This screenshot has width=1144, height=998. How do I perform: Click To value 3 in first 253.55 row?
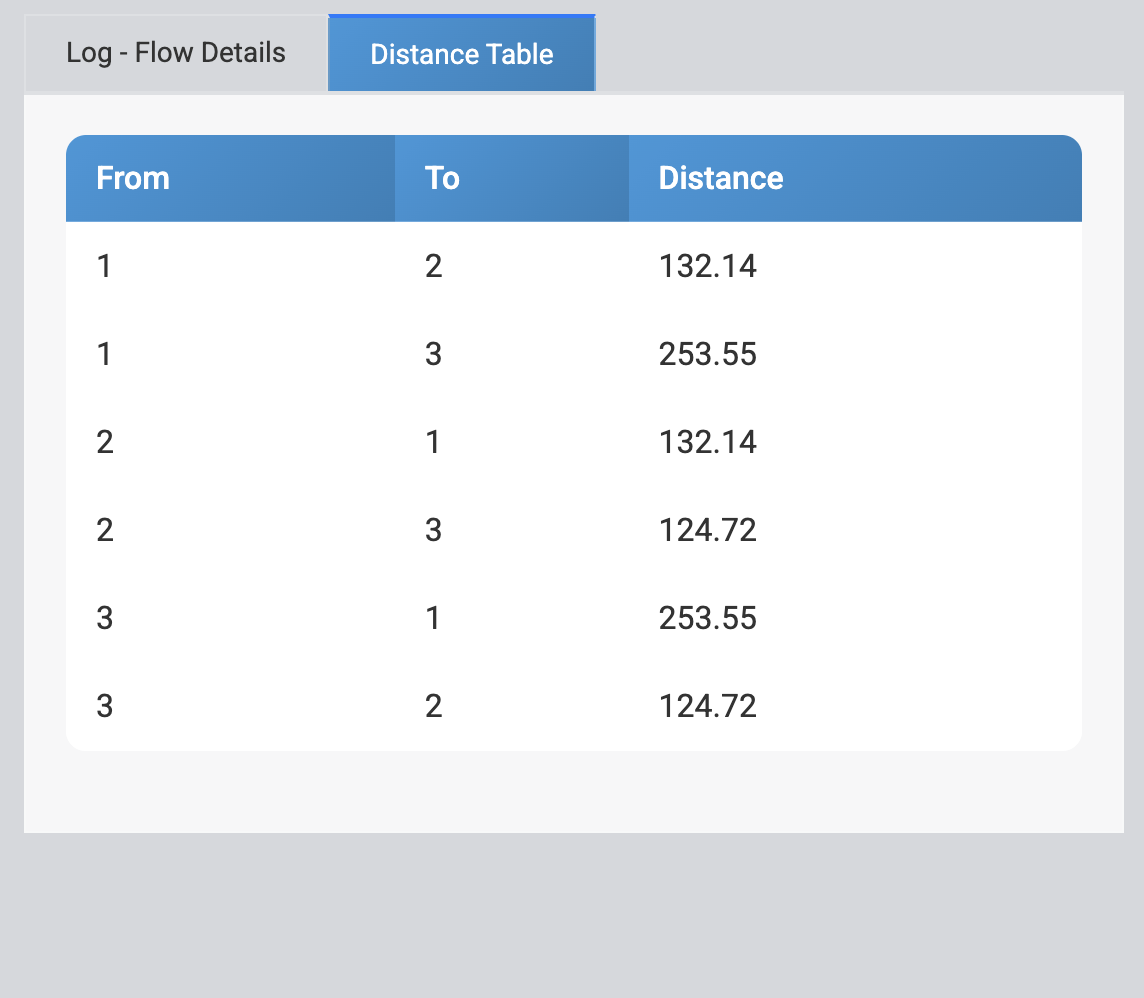click(x=433, y=355)
